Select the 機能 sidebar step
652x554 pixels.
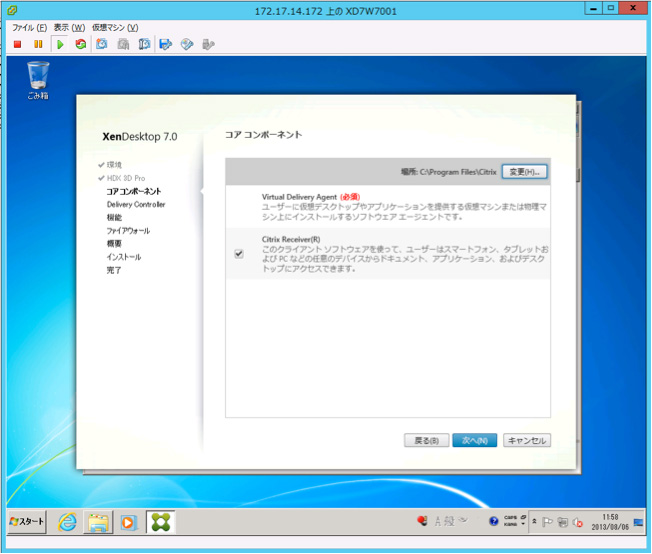[x=114, y=218]
